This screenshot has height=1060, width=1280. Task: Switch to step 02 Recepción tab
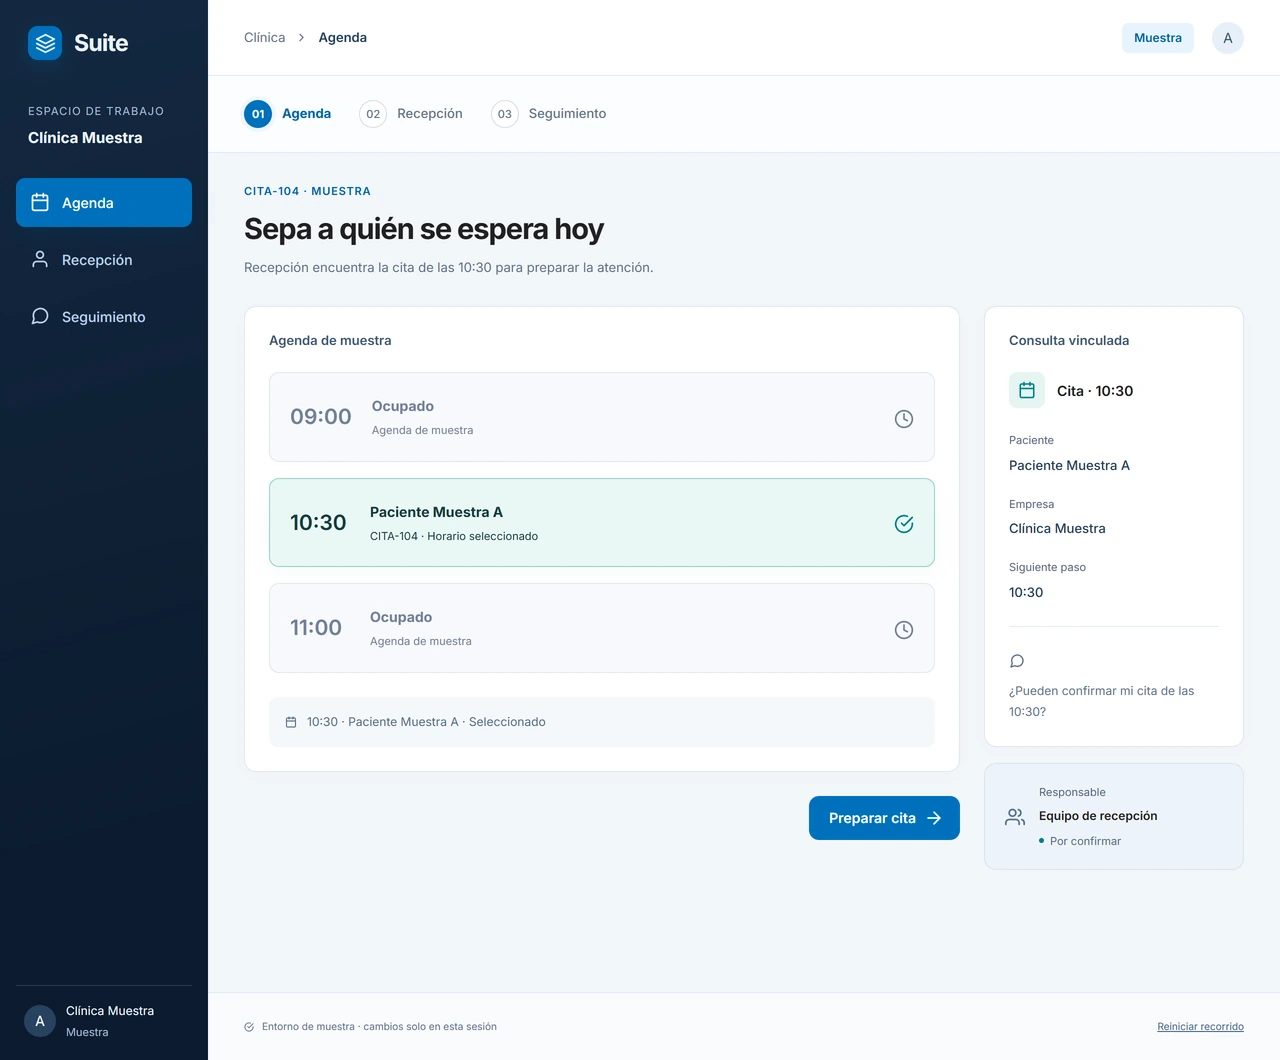pos(411,114)
